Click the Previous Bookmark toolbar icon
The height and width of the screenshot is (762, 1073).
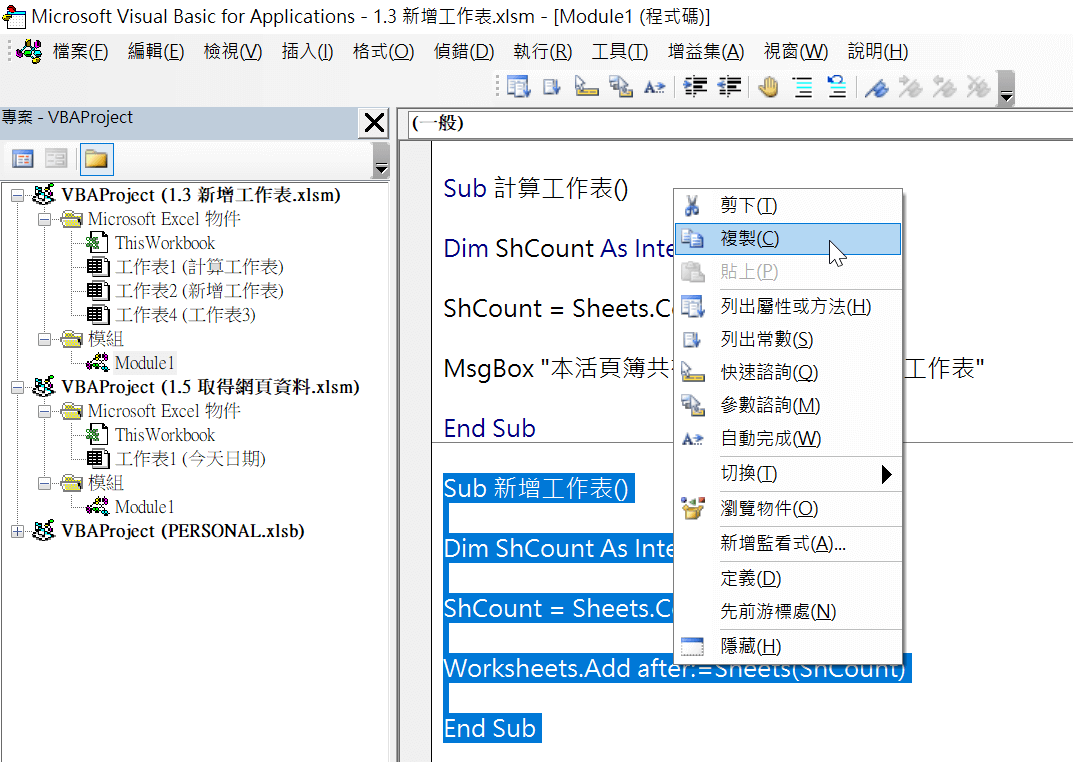pyautogui.click(x=944, y=88)
